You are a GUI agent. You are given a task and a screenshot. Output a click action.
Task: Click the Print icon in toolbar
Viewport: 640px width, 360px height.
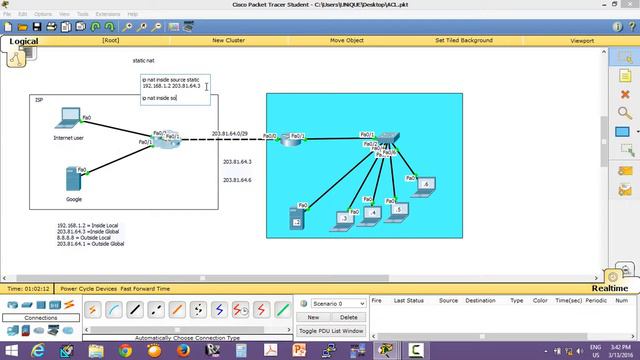click(51, 27)
